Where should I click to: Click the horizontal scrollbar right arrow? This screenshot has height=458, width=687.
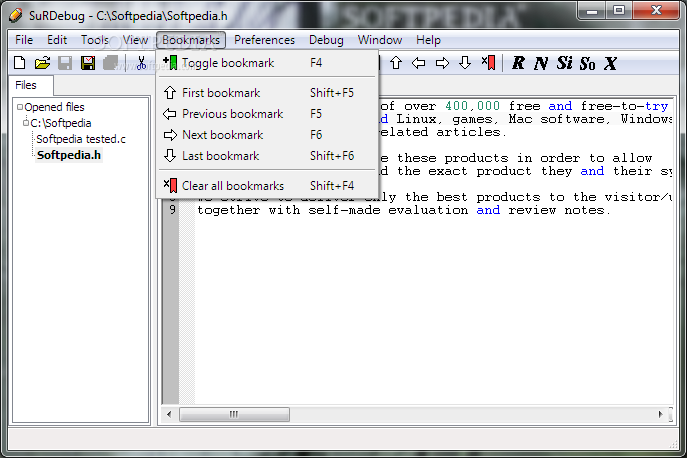[x=660, y=414]
